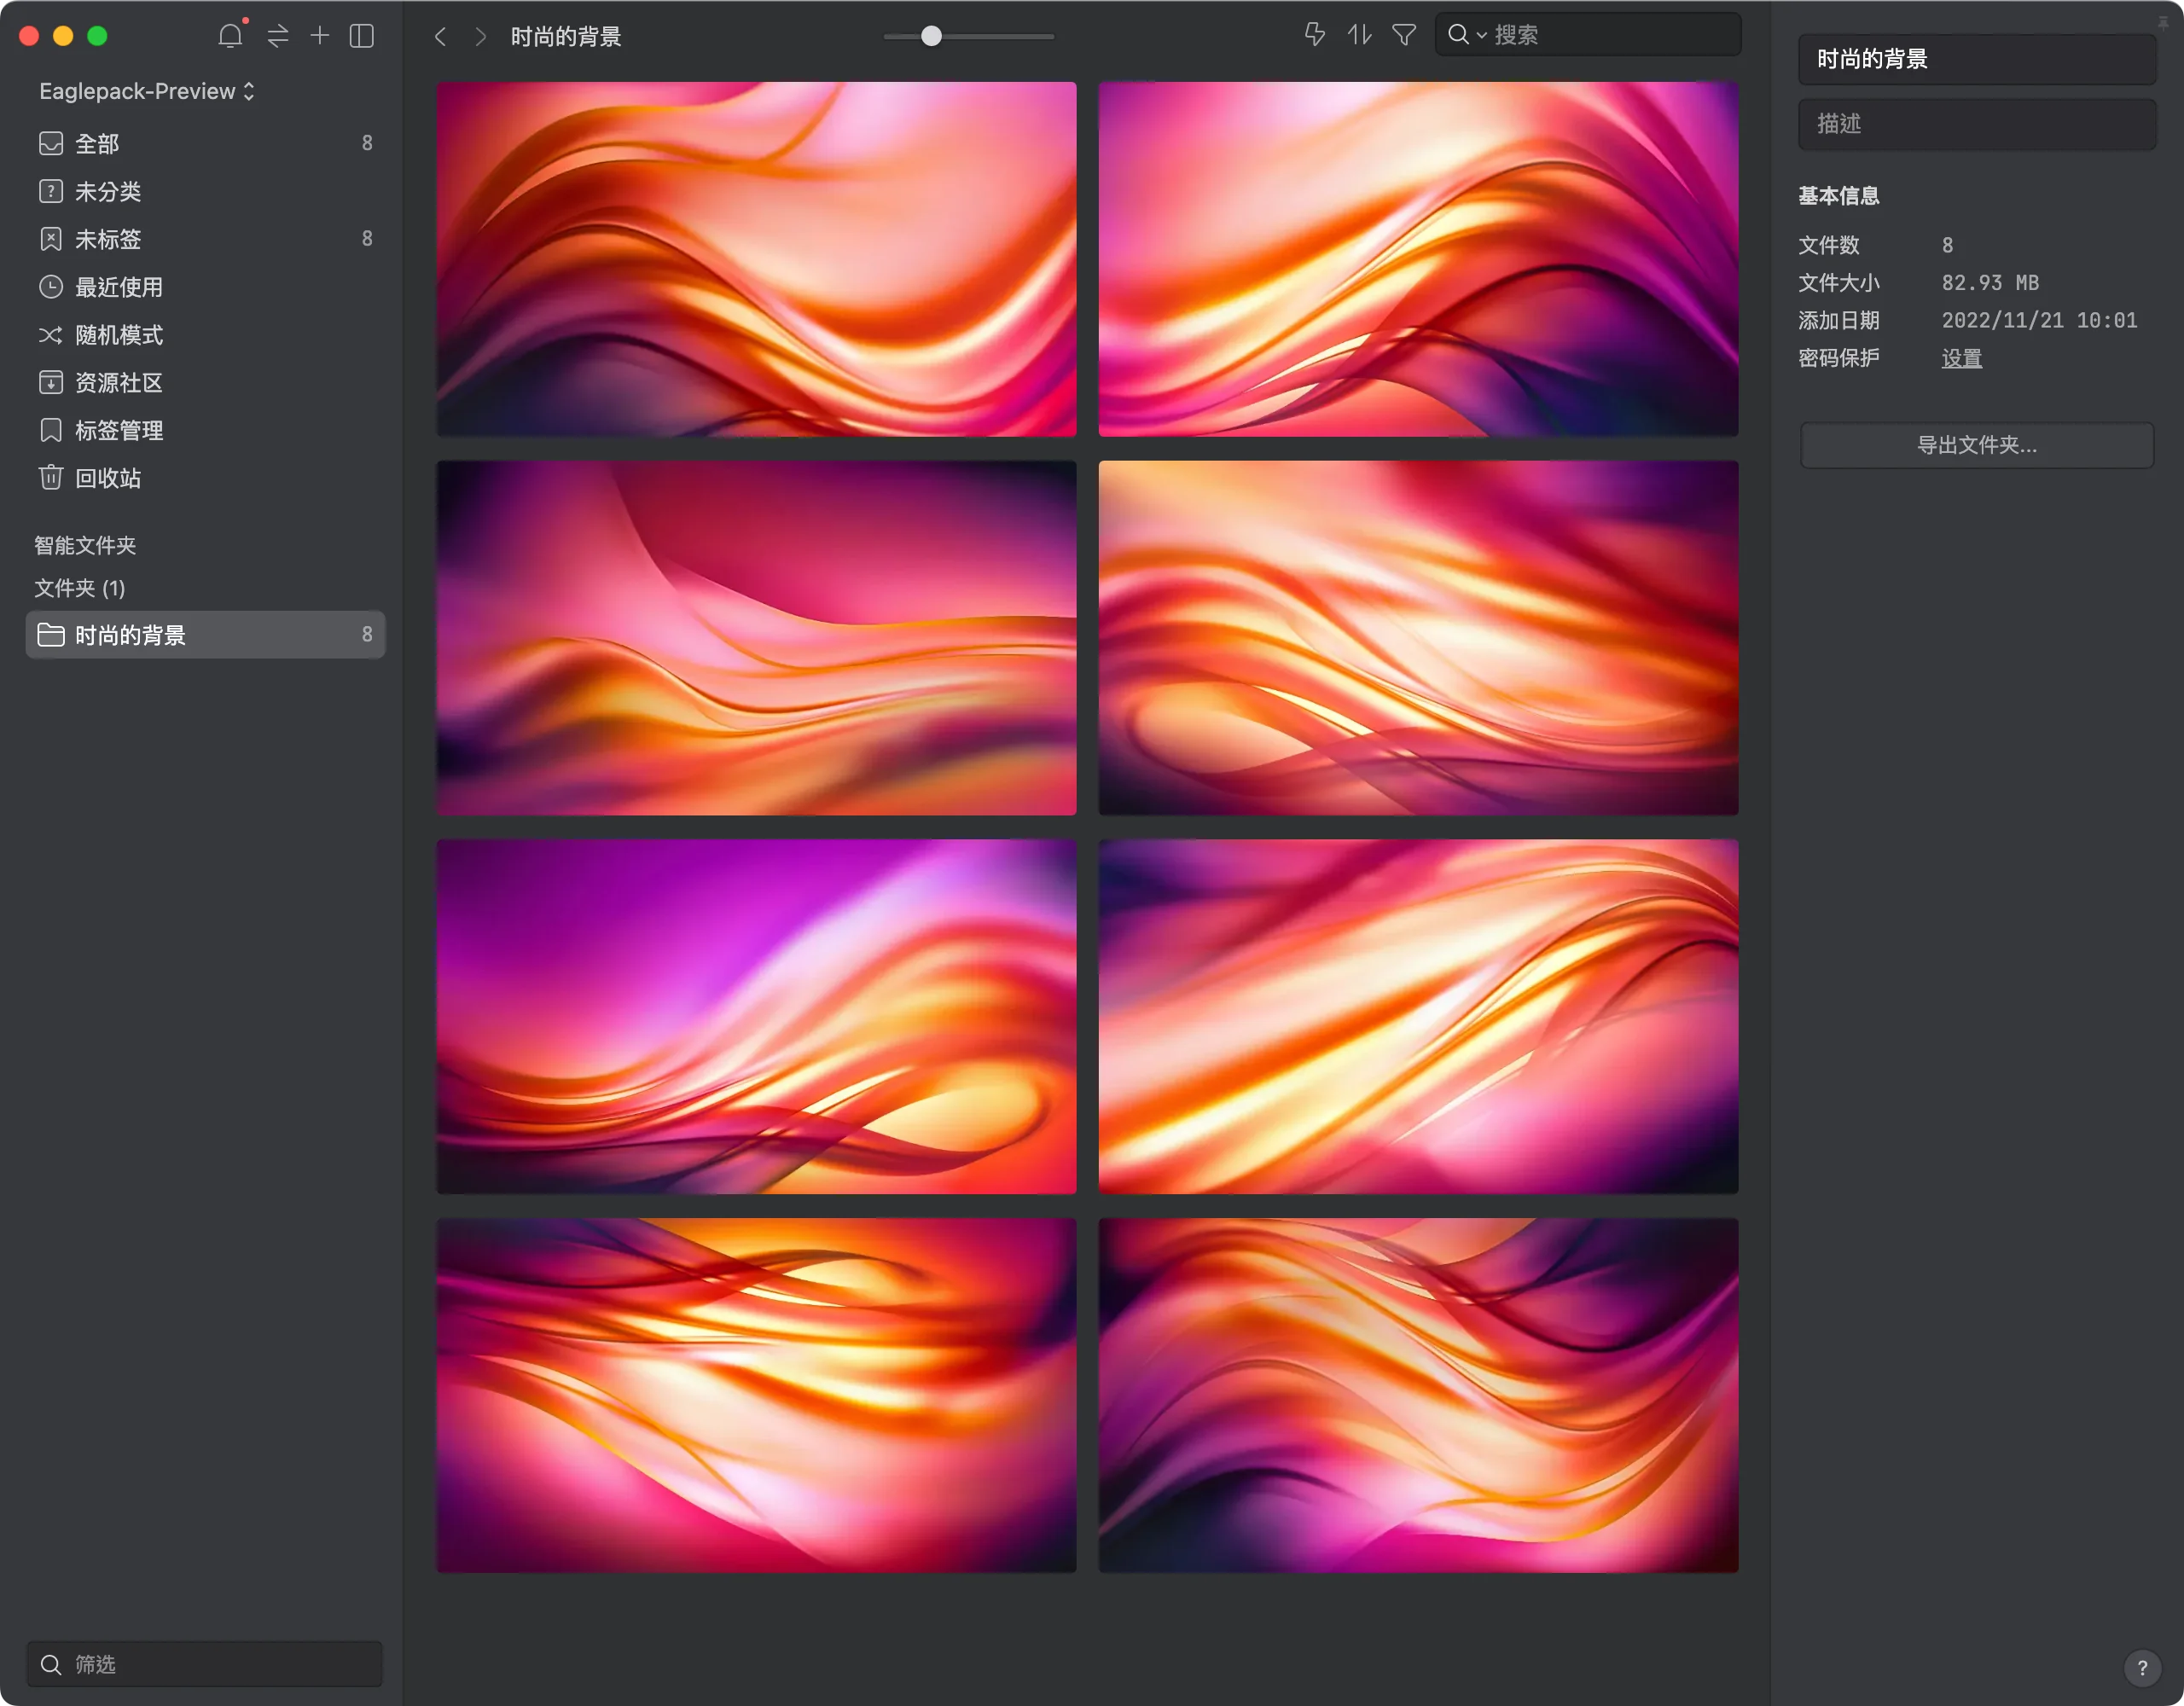Toggle the sidebar layout icon
The image size is (2184, 1706).
362,36
